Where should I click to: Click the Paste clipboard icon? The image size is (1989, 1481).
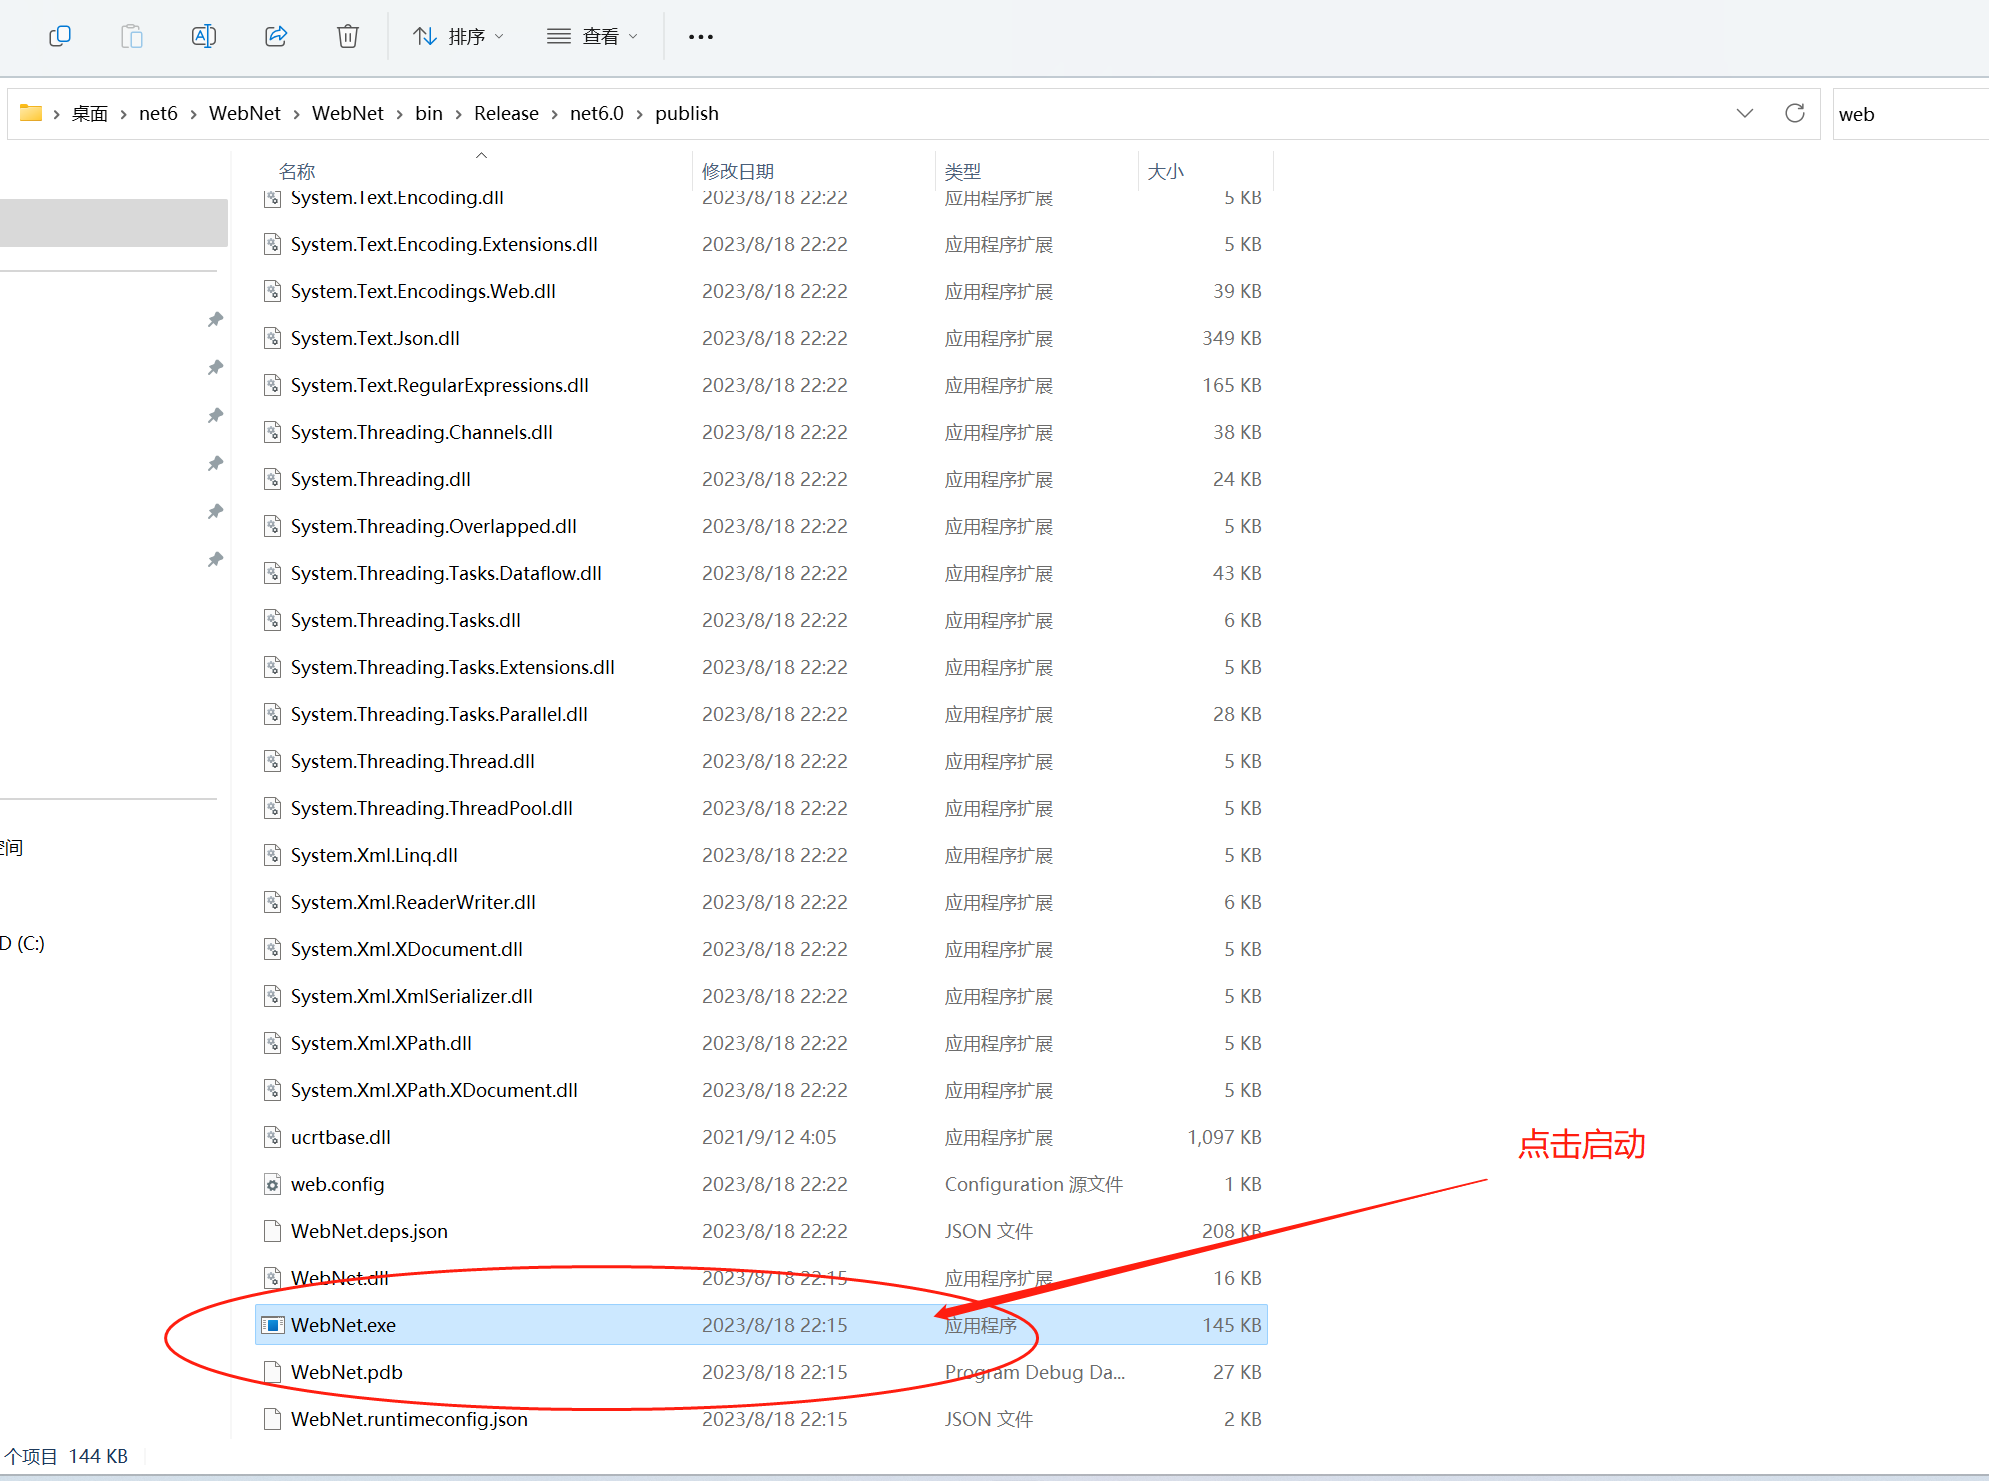[132, 36]
